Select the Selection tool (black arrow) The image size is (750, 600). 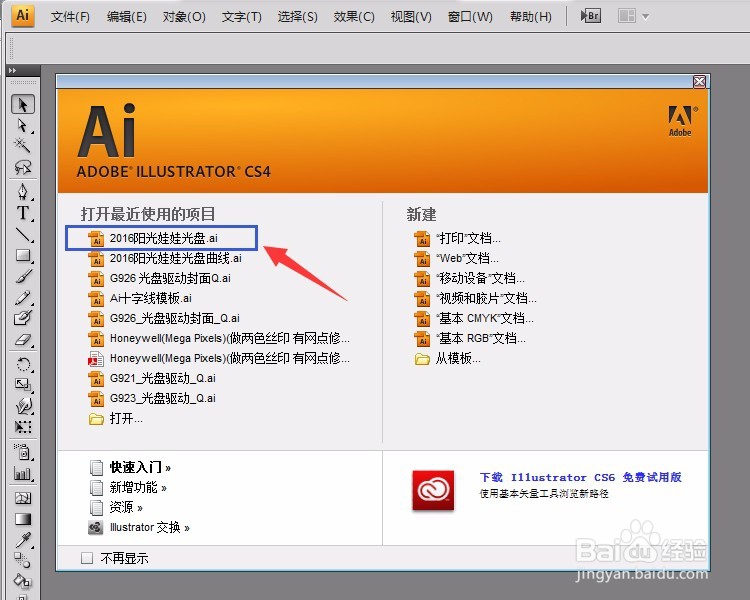tap(22, 104)
